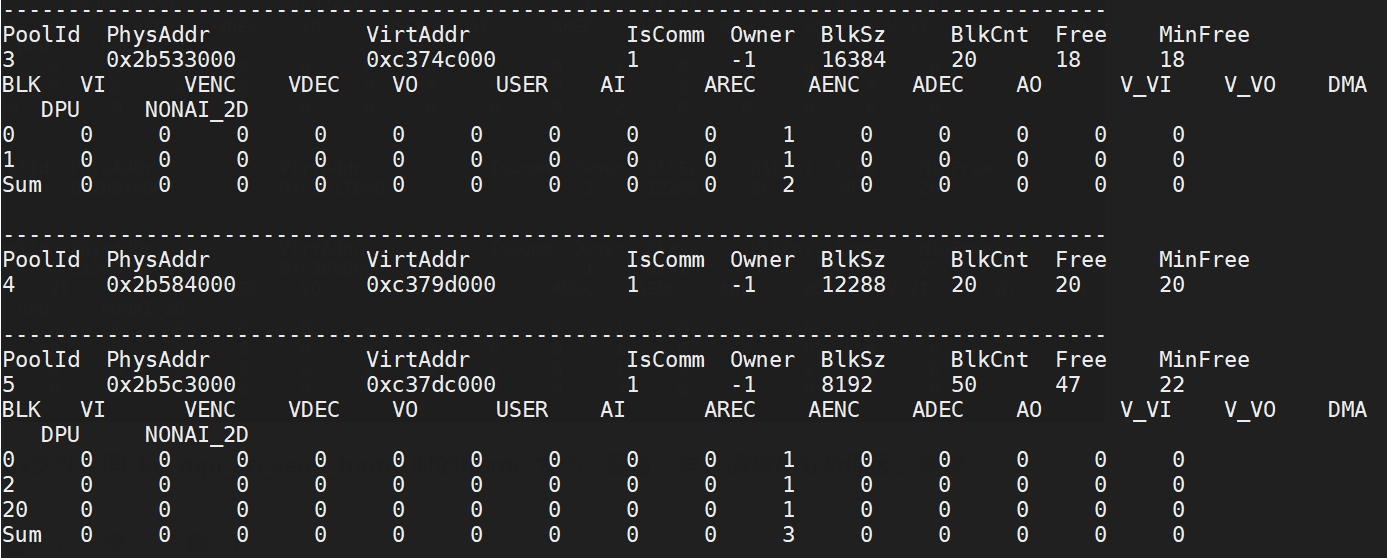Select BLK row label 2 in pool 5 table
This screenshot has width=1387, height=558.
(8, 485)
